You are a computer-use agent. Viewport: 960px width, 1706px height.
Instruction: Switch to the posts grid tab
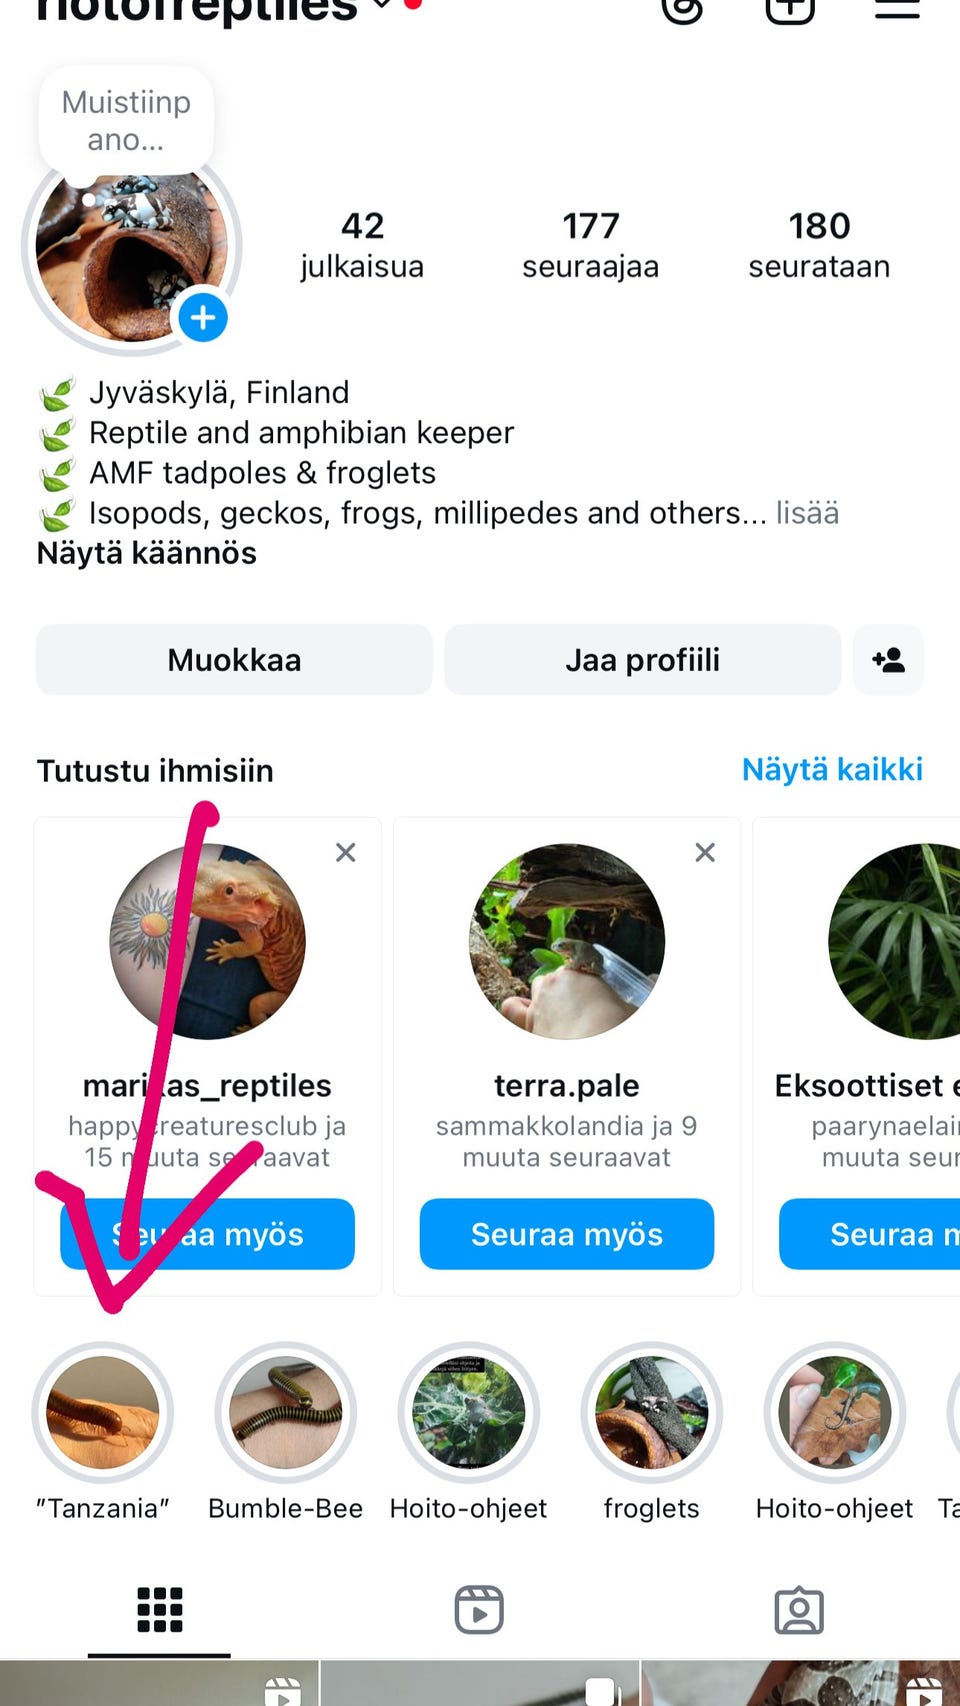(x=159, y=1610)
